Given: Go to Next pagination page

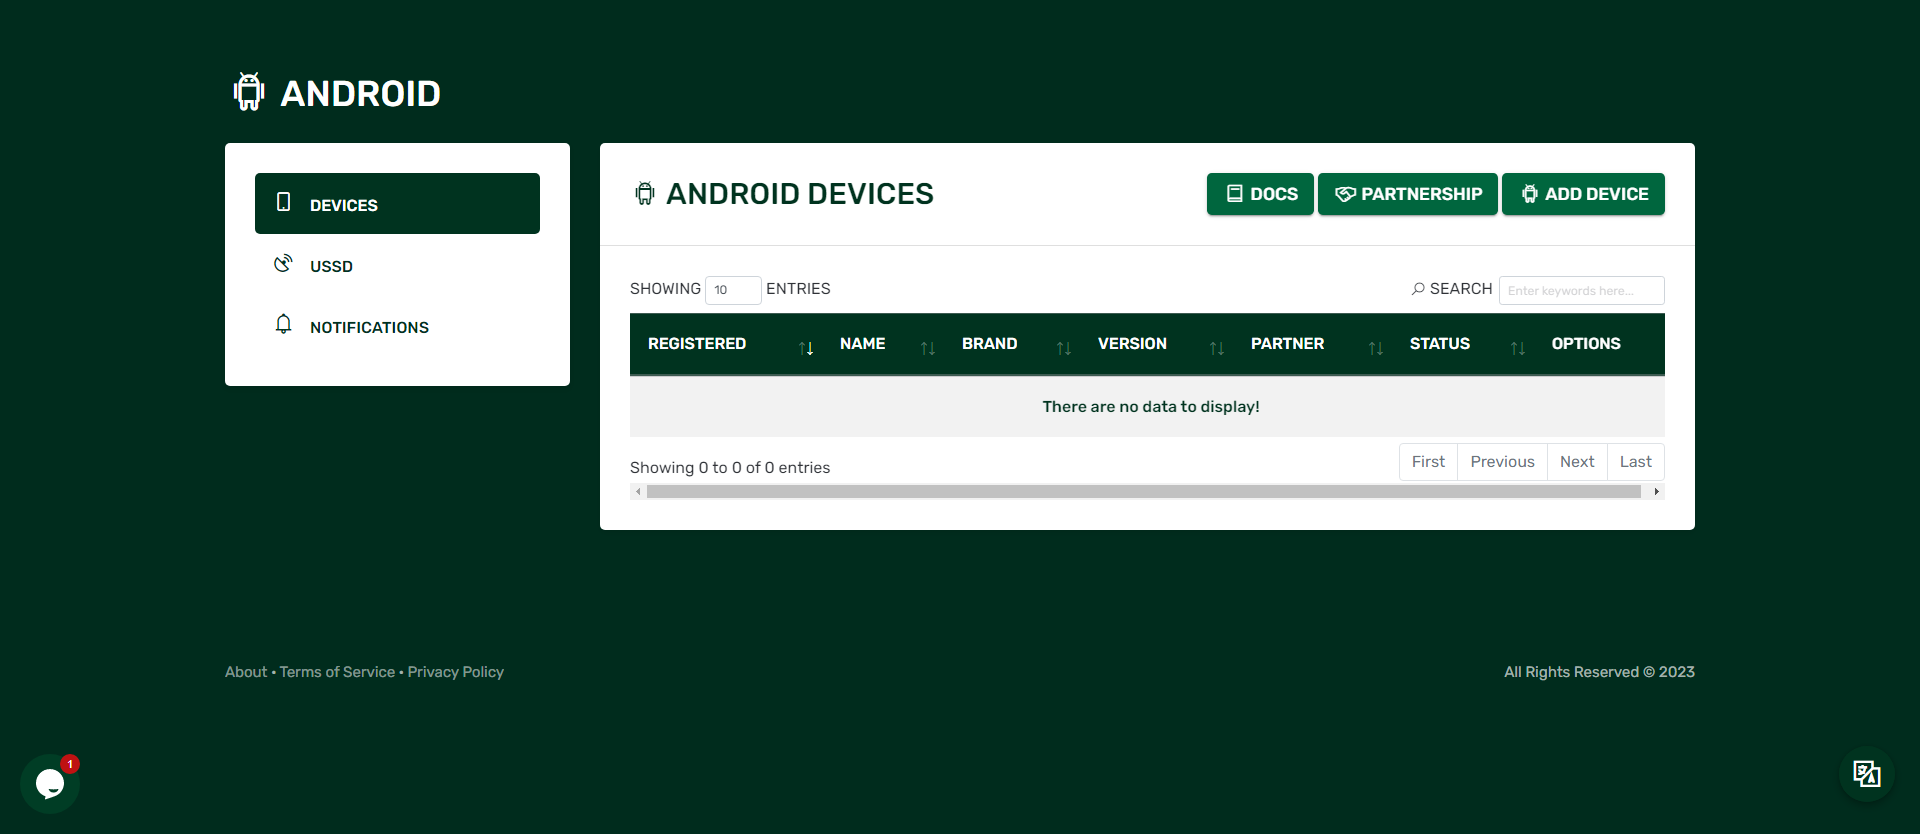Looking at the screenshot, I should coord(1577,462).
